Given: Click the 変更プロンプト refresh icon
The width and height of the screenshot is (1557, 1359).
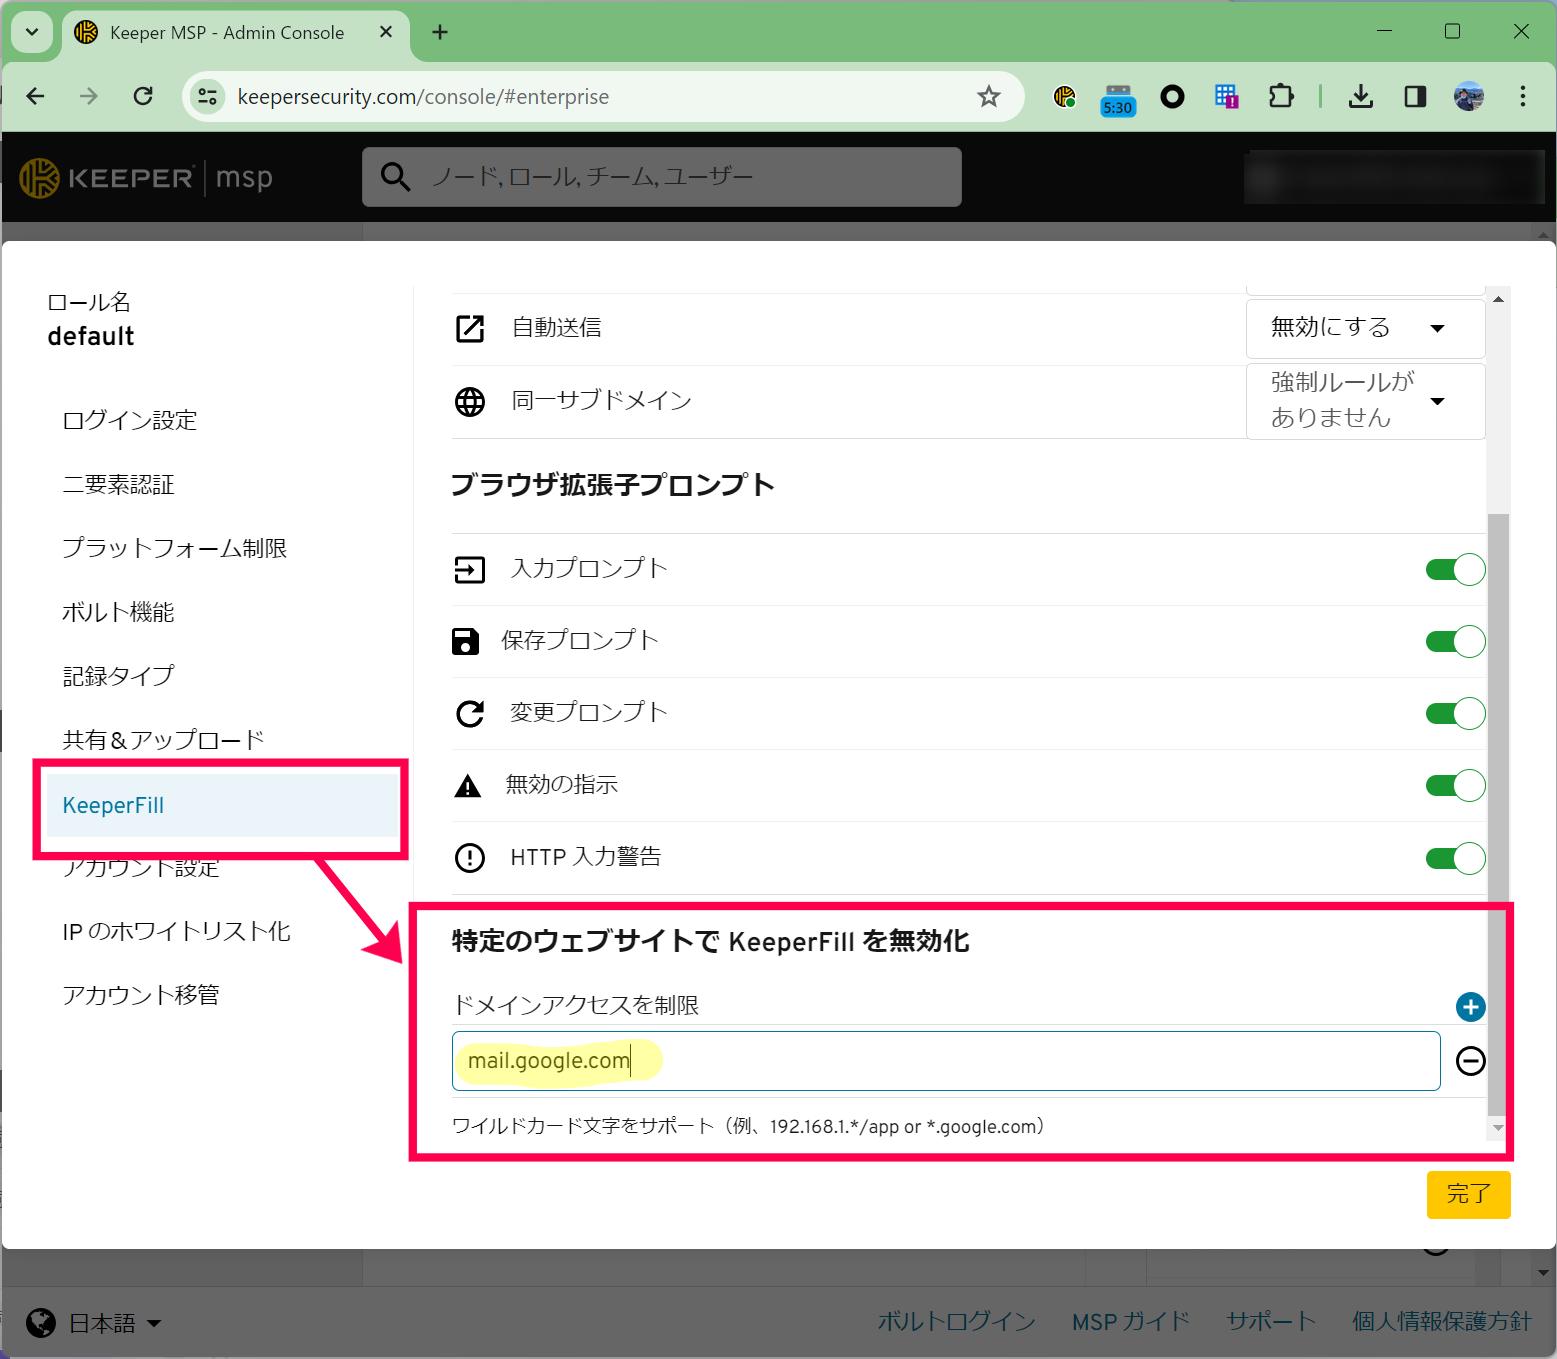Looking at the screenshot, I should click(x=470, y=713).
